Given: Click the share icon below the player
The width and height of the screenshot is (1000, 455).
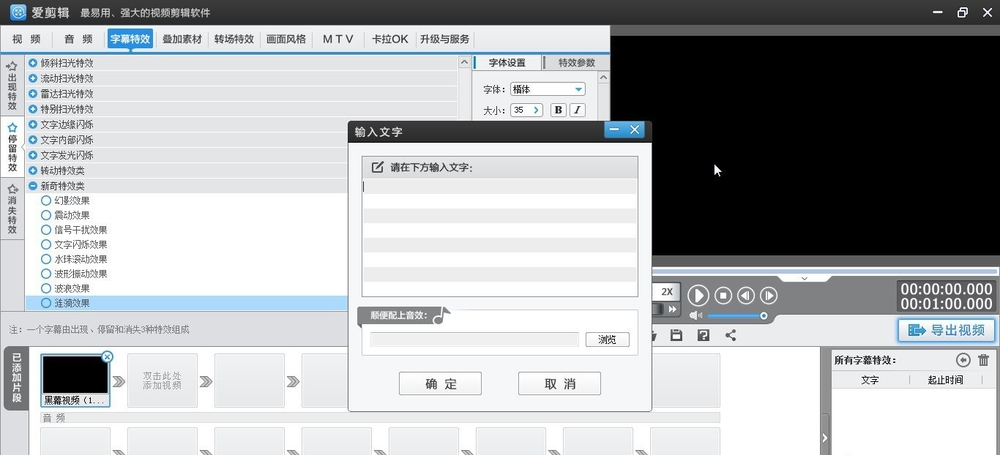Looking at the screenshot, I should [x=730, y=335].
